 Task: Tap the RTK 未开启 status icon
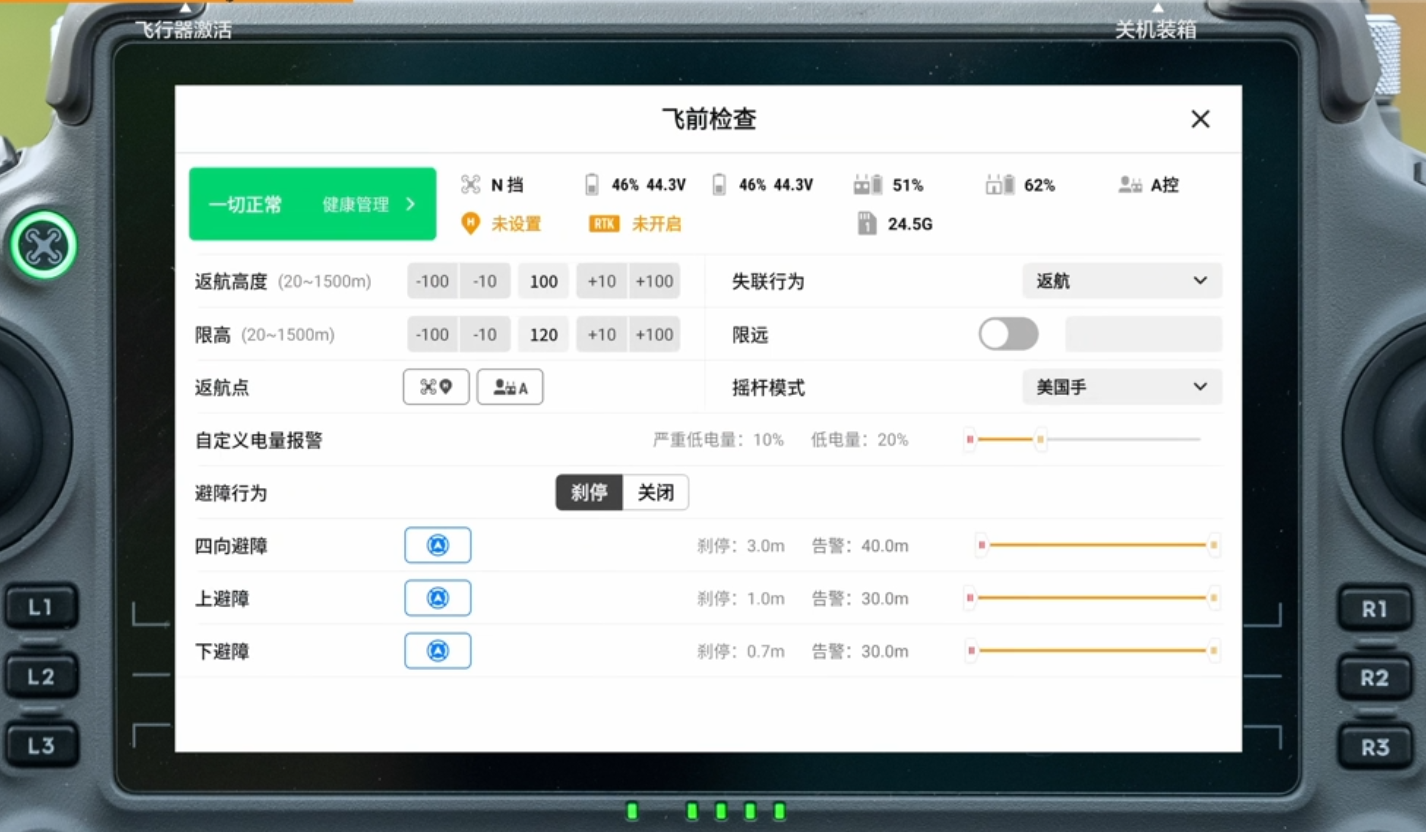coord(604,224)
